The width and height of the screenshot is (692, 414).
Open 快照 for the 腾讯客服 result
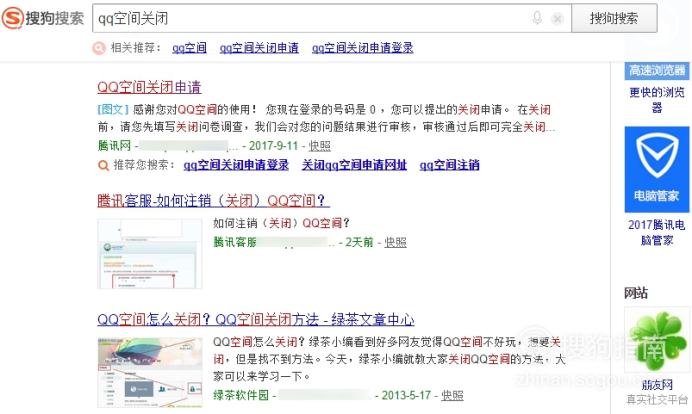pos(395,242)
